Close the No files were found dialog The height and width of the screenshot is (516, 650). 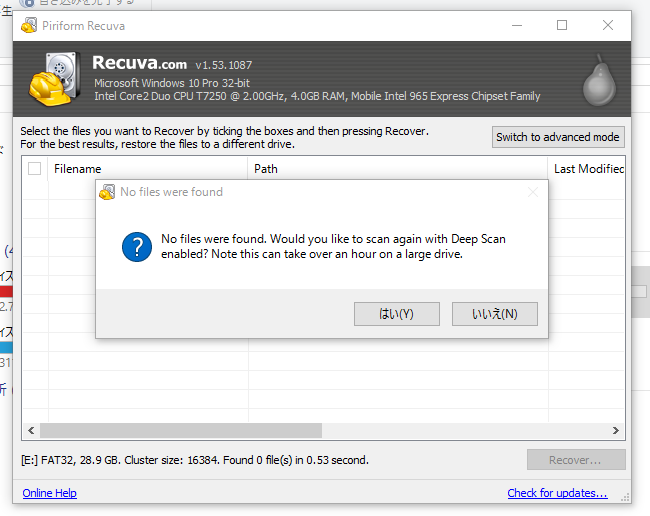tap(533, 192)
